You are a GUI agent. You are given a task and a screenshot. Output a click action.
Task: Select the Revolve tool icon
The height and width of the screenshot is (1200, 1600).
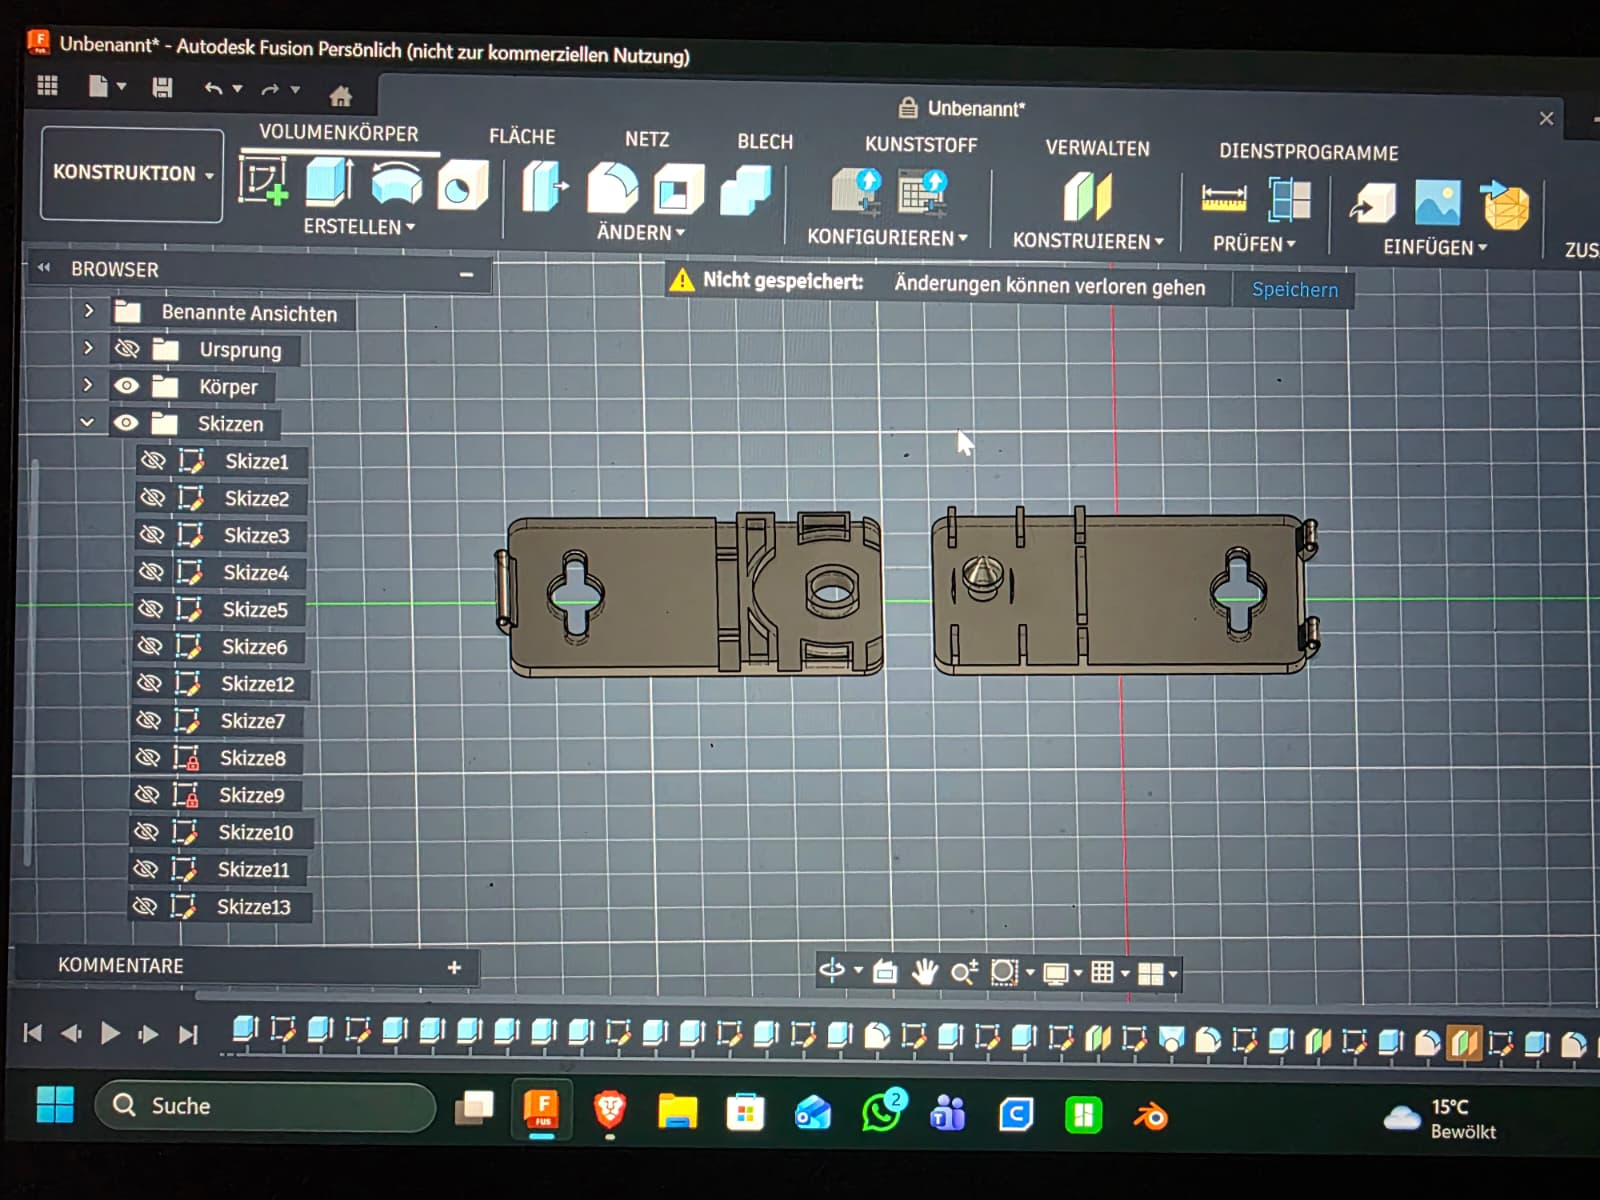pos(396,184)
